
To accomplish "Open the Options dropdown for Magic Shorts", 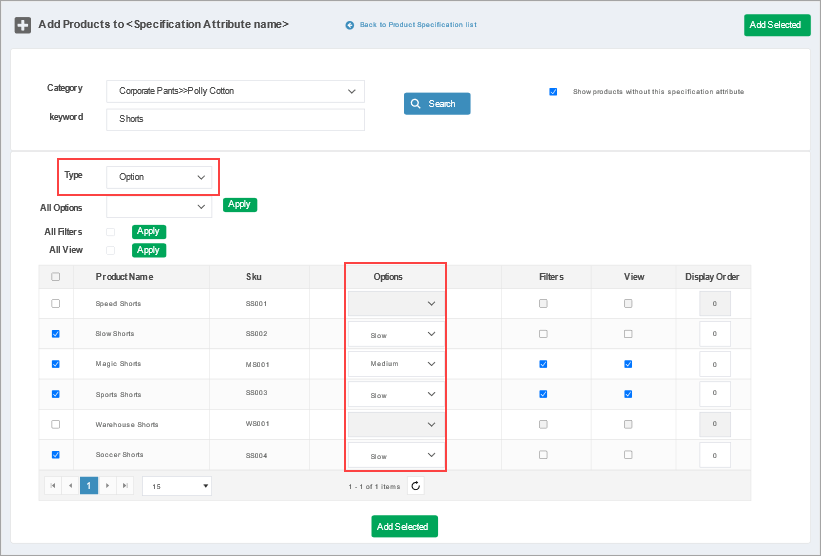I will pos(396,364).
